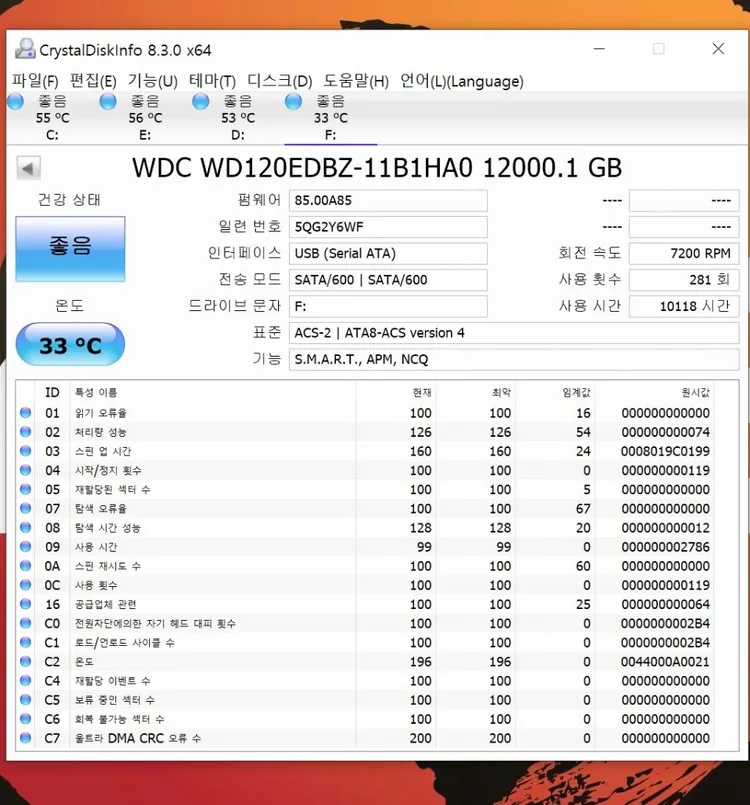750x805 pixels.
Task: Click the blue 좋음 health status button
Action: click(x=70, y=249)
